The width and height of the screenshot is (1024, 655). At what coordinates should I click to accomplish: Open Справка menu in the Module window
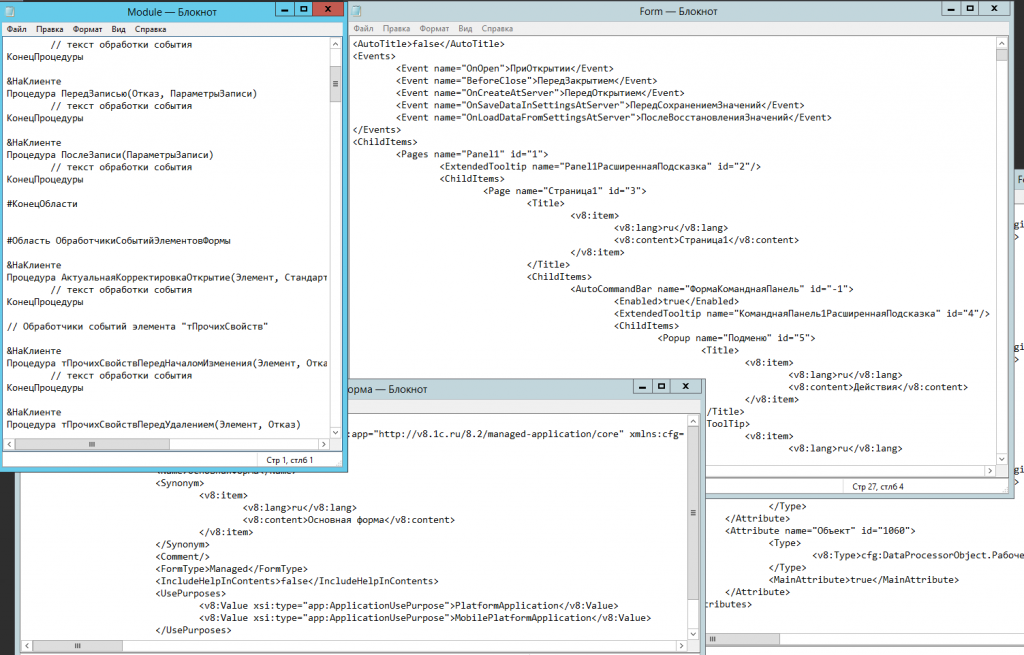pos(150,29)
